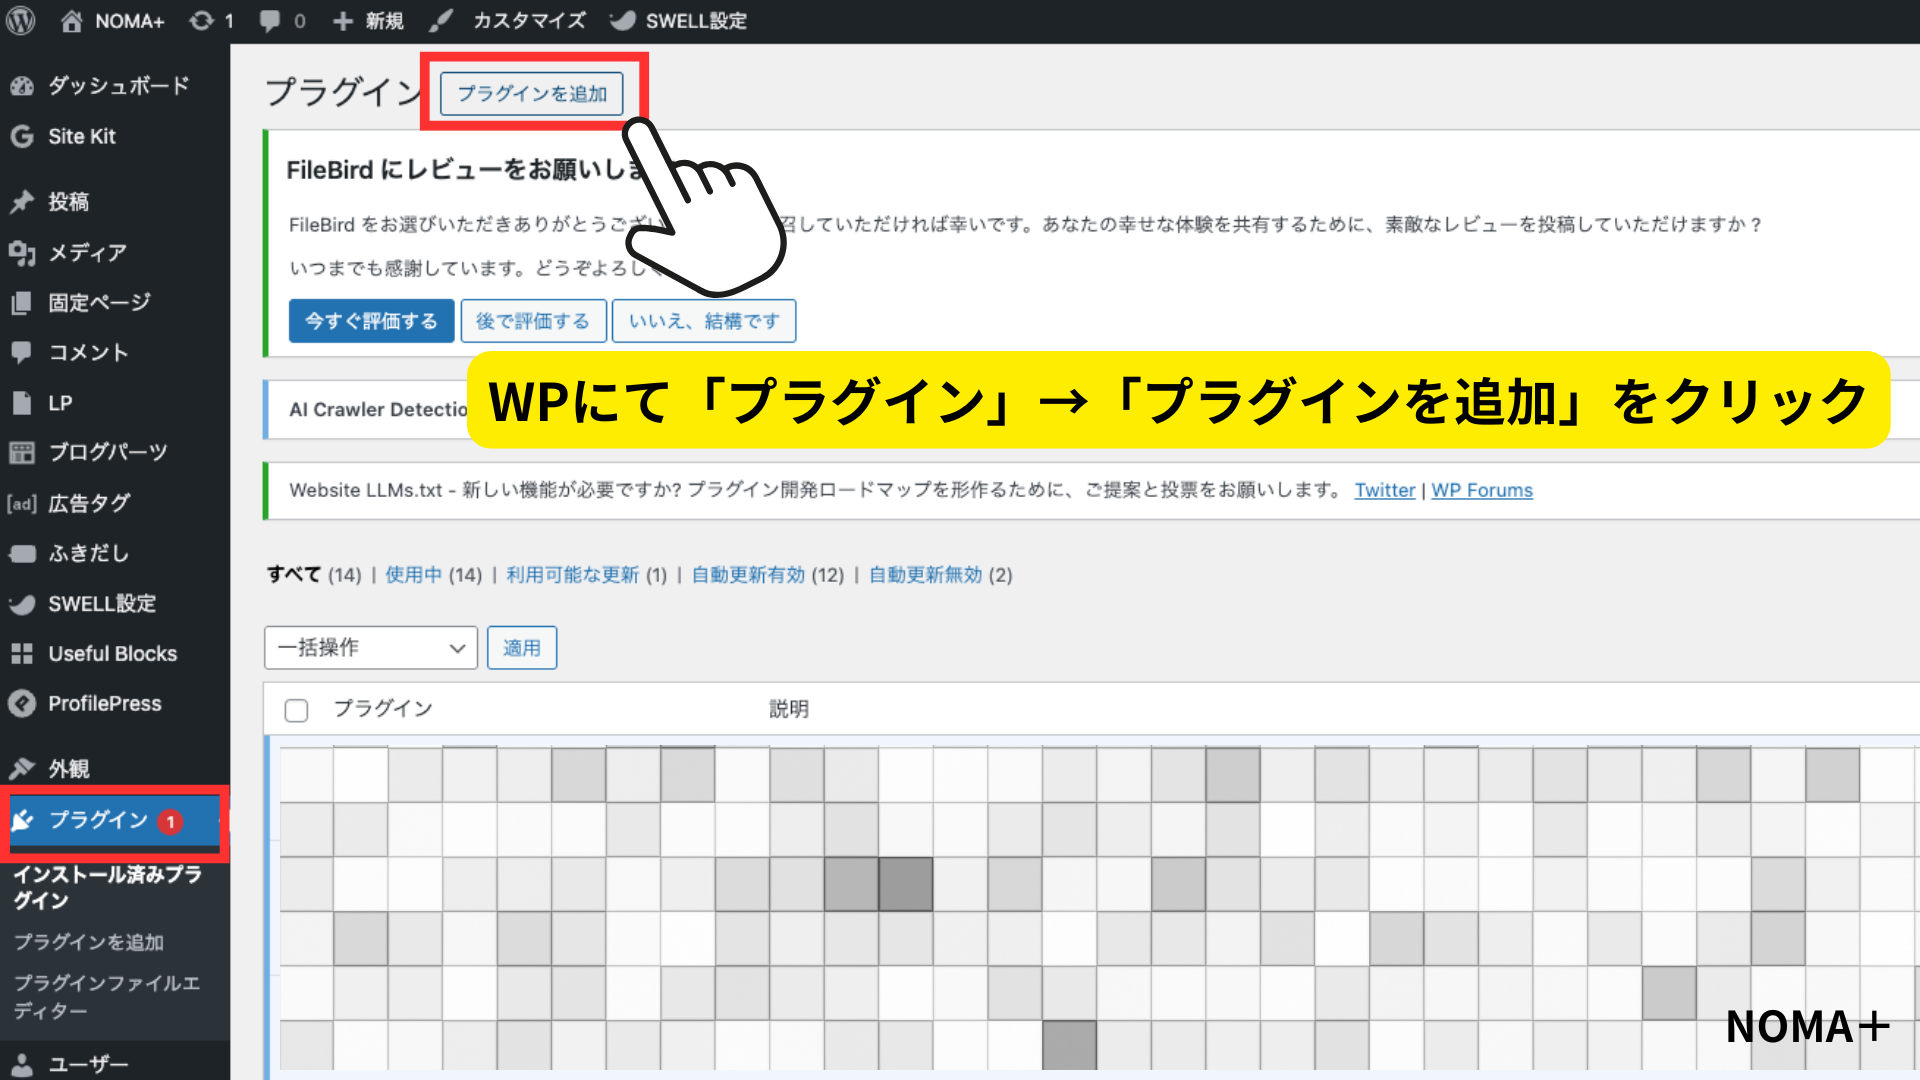Click the updates refresh icon showing 1
The image size is (1920, 1080).
[202, 21]
